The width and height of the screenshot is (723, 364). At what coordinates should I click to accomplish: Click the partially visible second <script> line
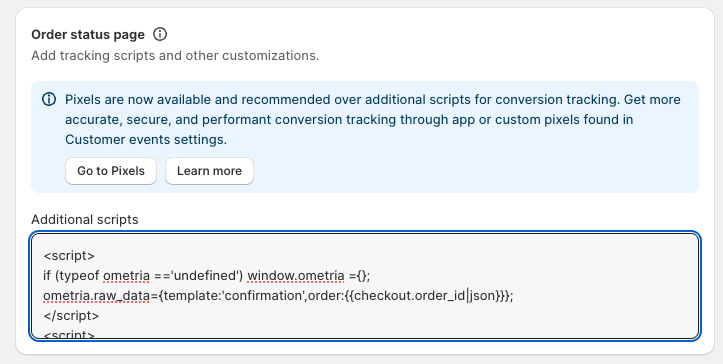point(69,334)
